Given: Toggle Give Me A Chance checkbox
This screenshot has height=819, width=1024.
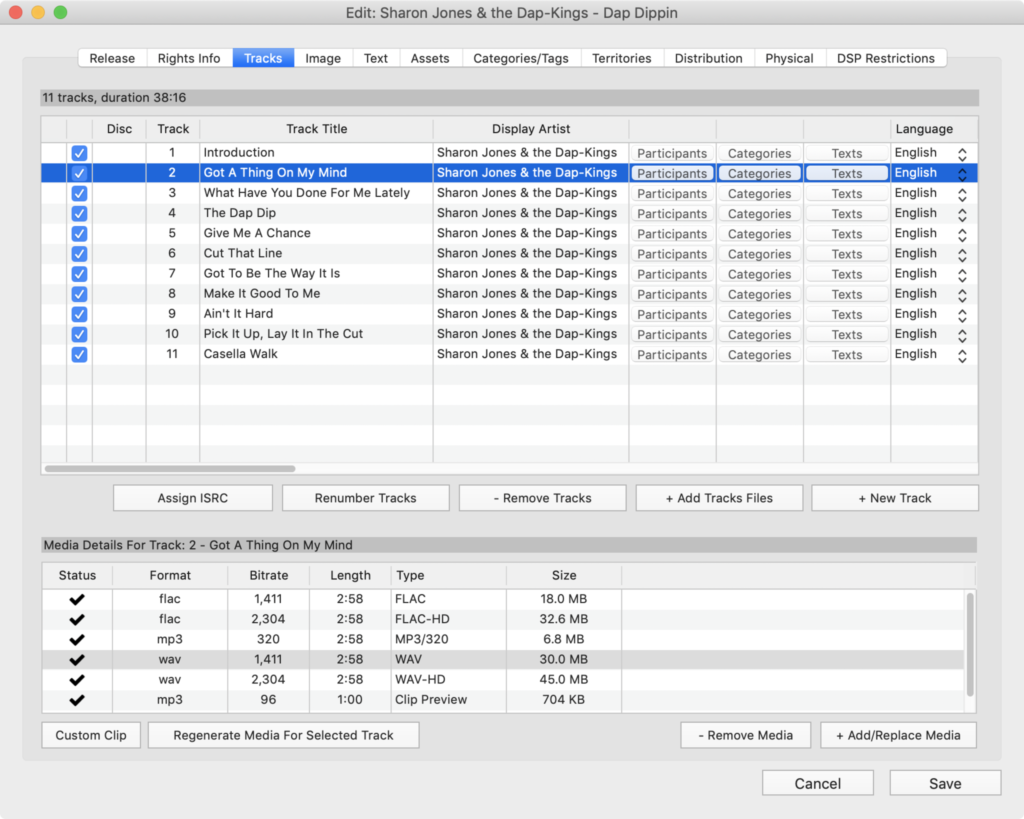Looking at the screenshot, I should pos(79,234).
